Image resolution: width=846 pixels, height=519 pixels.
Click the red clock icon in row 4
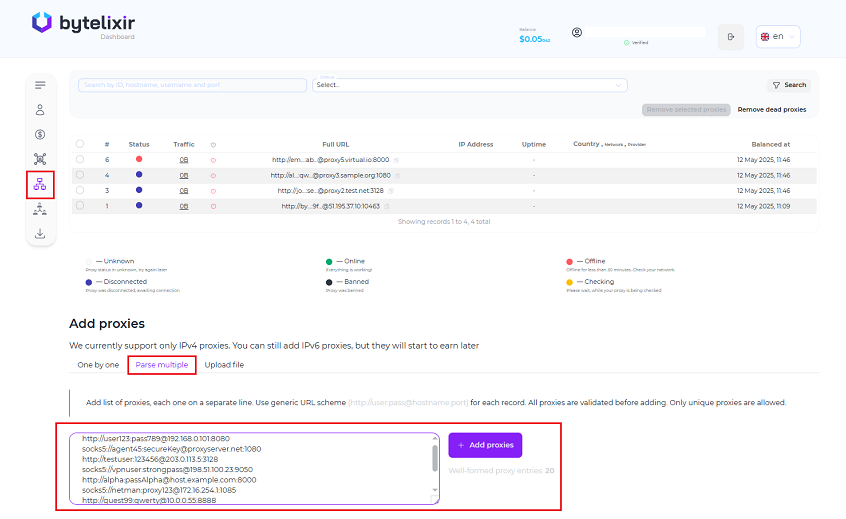pos(213,176)
